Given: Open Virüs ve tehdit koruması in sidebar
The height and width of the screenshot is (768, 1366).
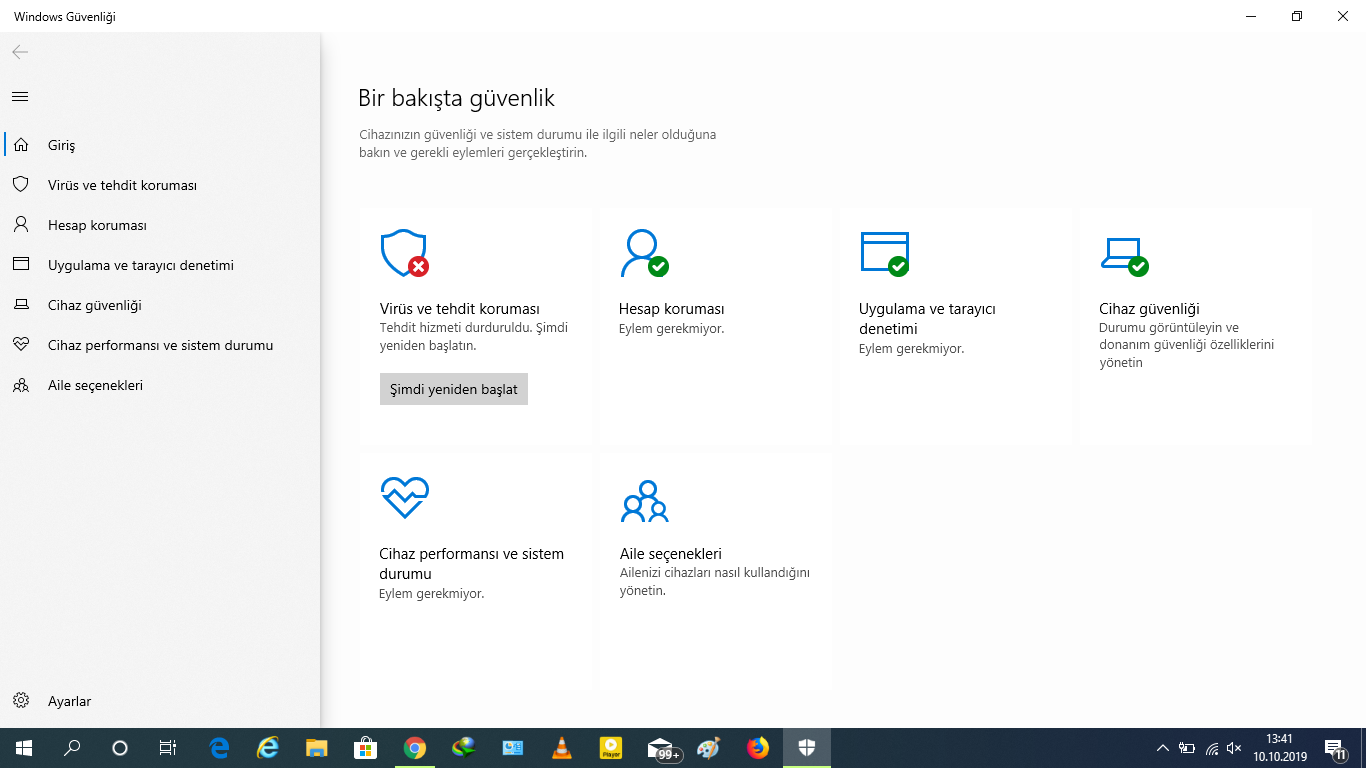Looking at the screenshot, I should coord(122,185).
